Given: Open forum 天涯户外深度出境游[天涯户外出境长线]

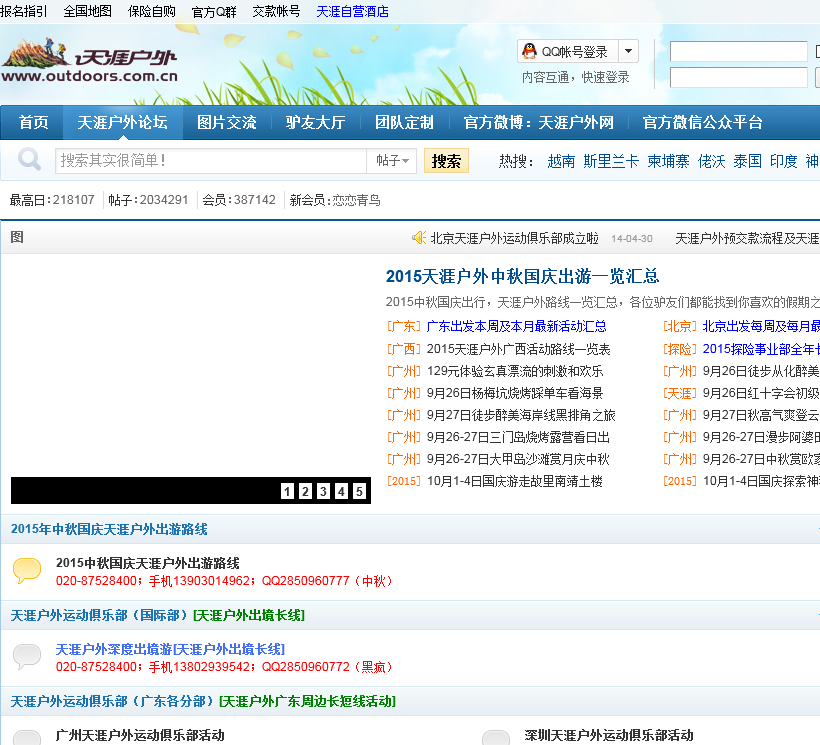Looking at the screenshot, I should coord(170,649).
